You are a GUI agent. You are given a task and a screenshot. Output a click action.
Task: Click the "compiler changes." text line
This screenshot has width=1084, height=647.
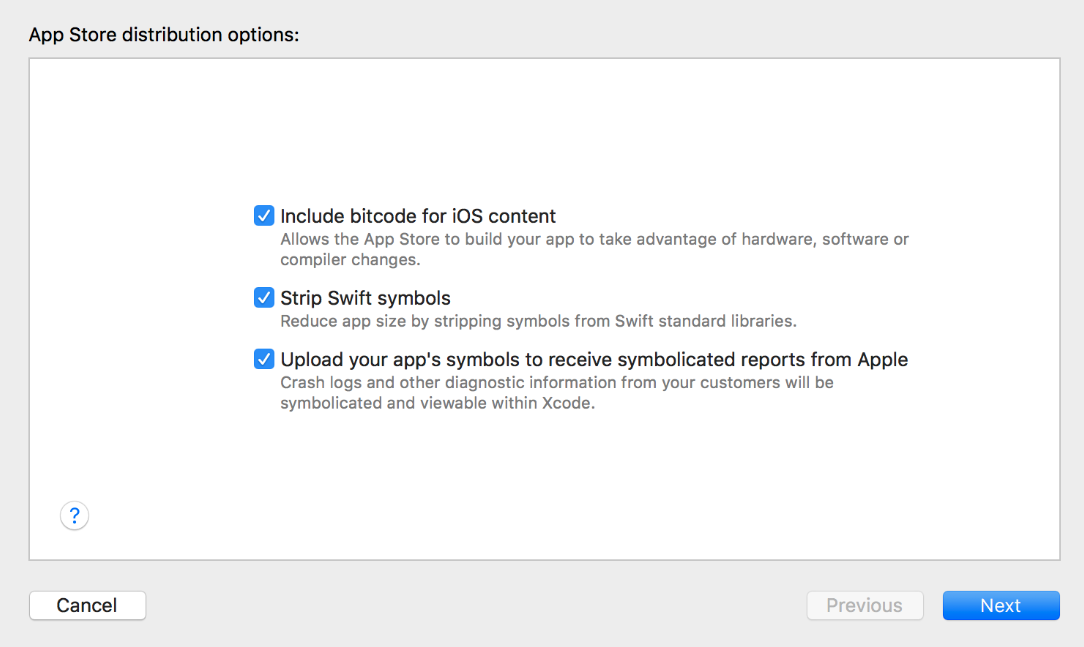[350, 260]
